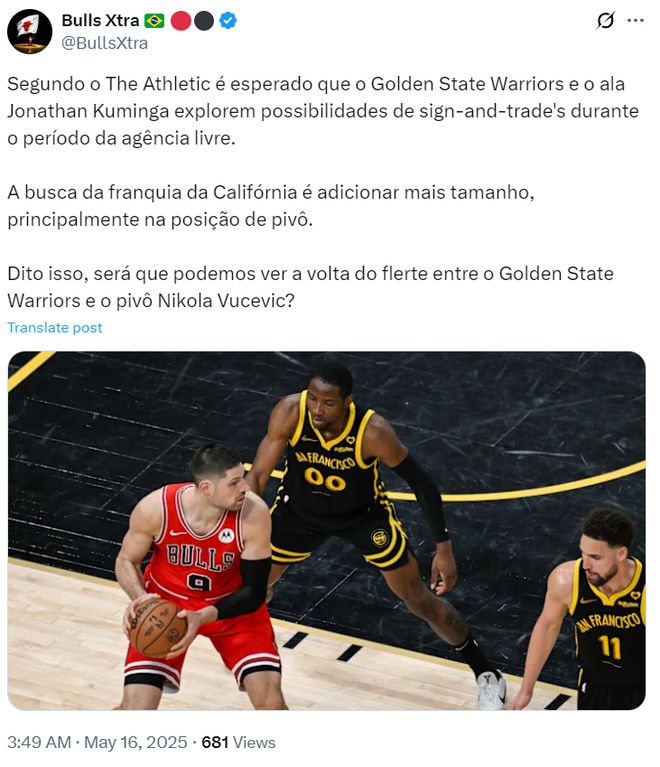The image size is (660, 767).
Task: Click the paragraph asking about Nikola Vucevic
Action: point(310,287)
